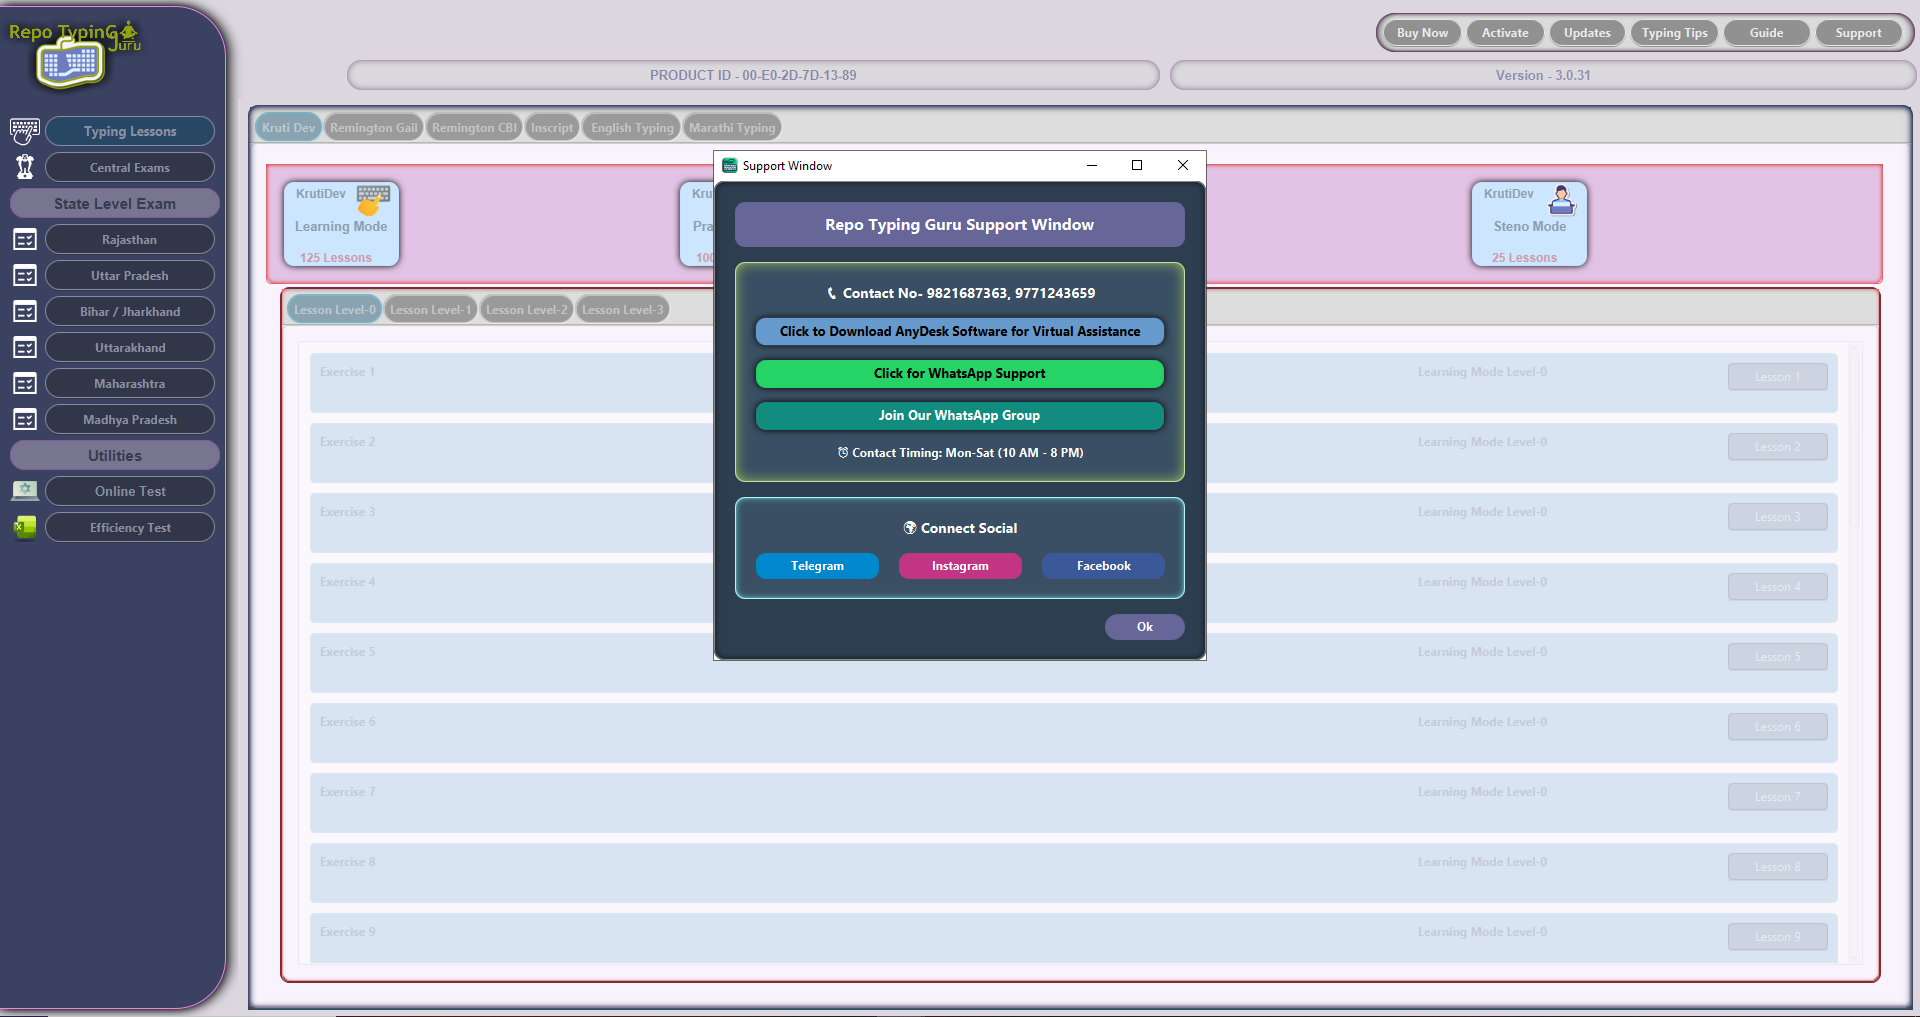Select Lesson Level-3 tab
1920x1017 pixels.
tap(622, 310)
